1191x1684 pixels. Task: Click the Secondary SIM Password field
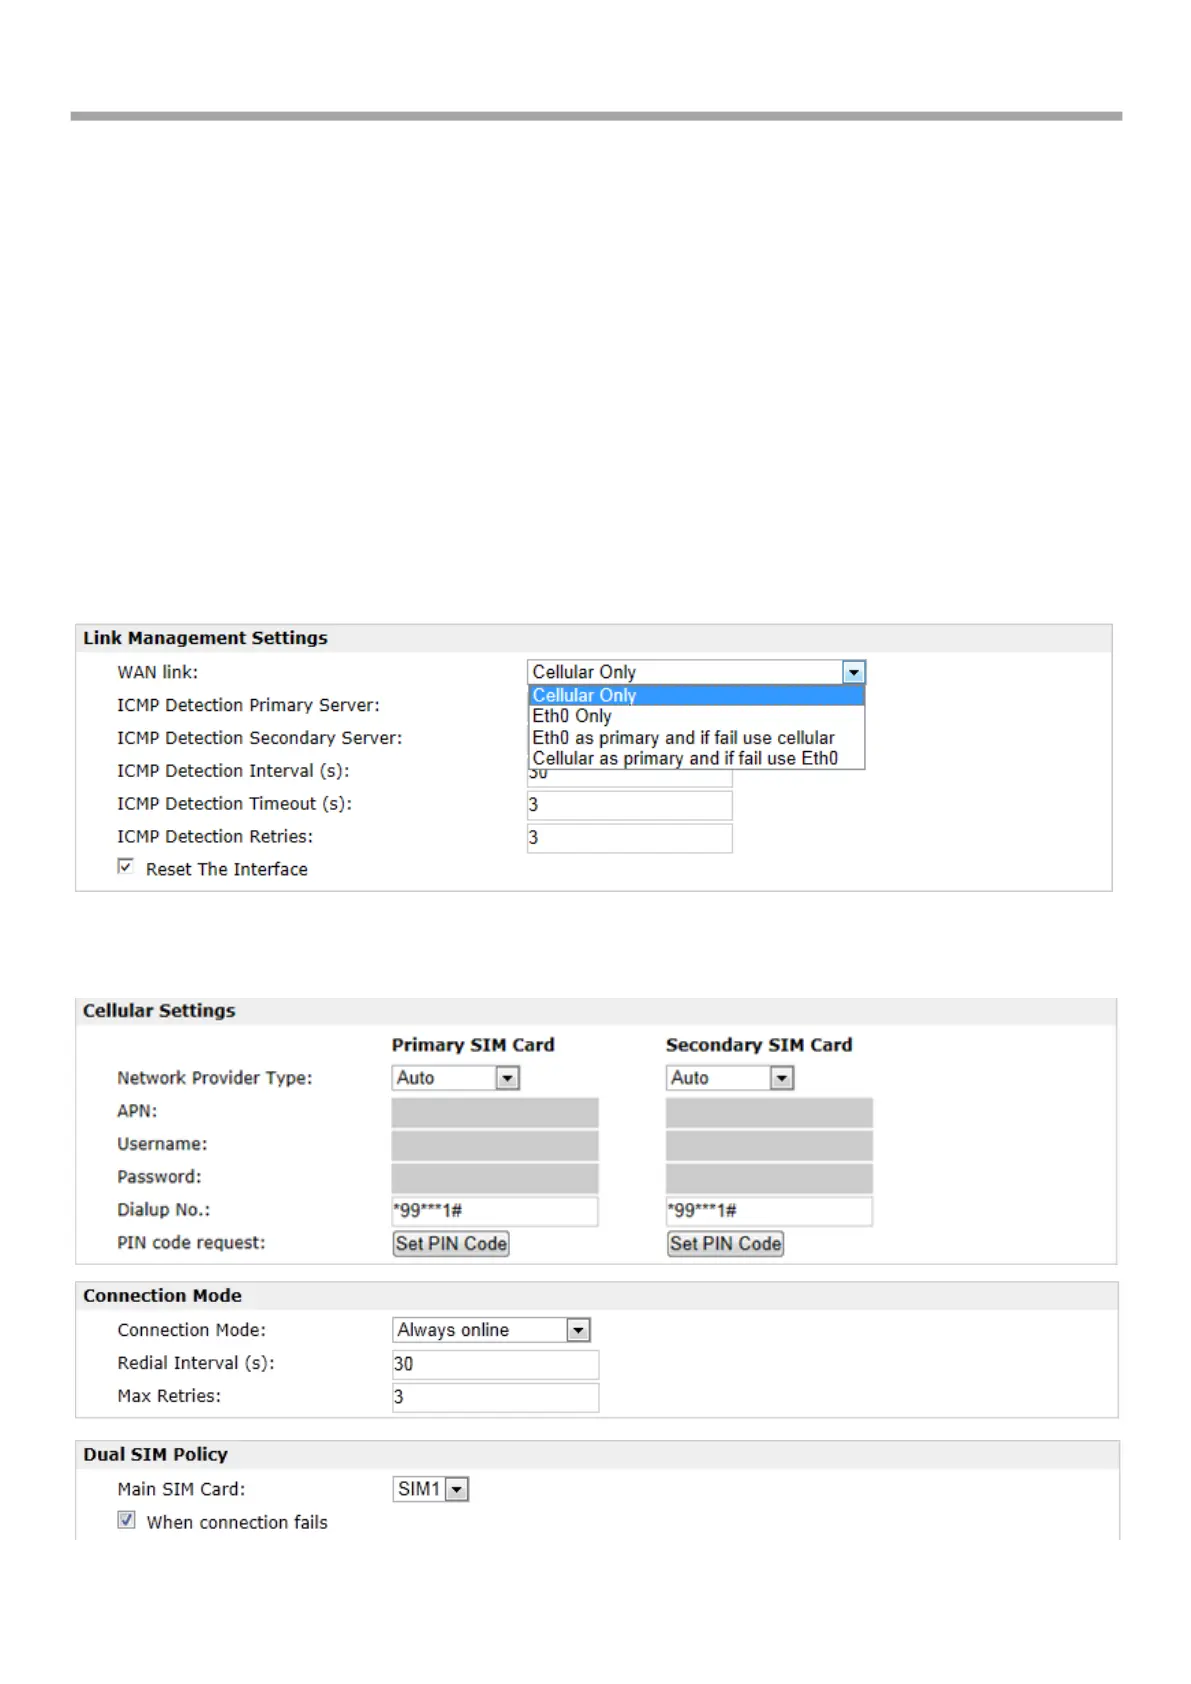769,1178
